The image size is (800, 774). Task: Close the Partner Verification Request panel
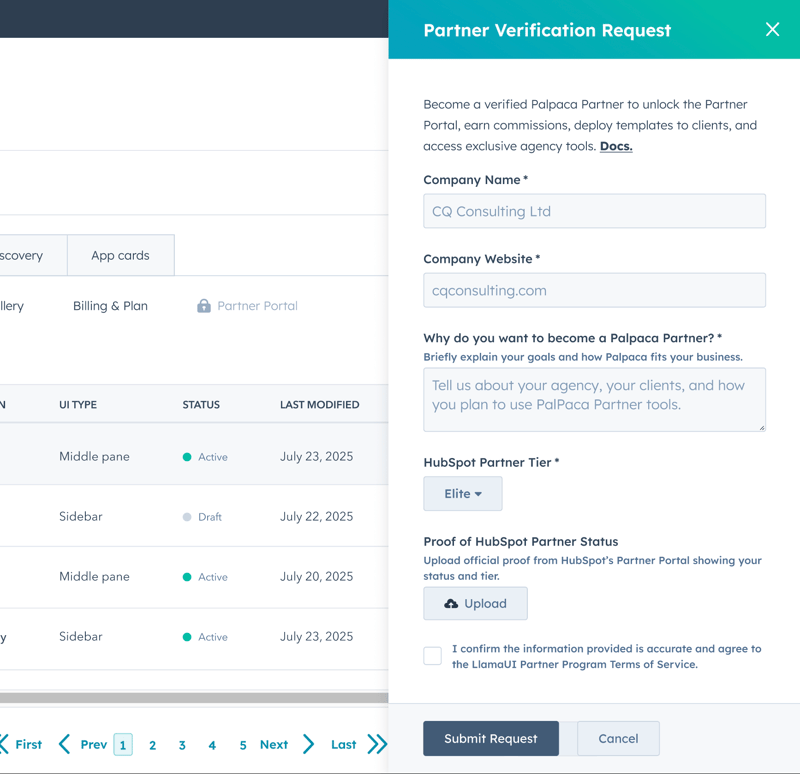772,30
